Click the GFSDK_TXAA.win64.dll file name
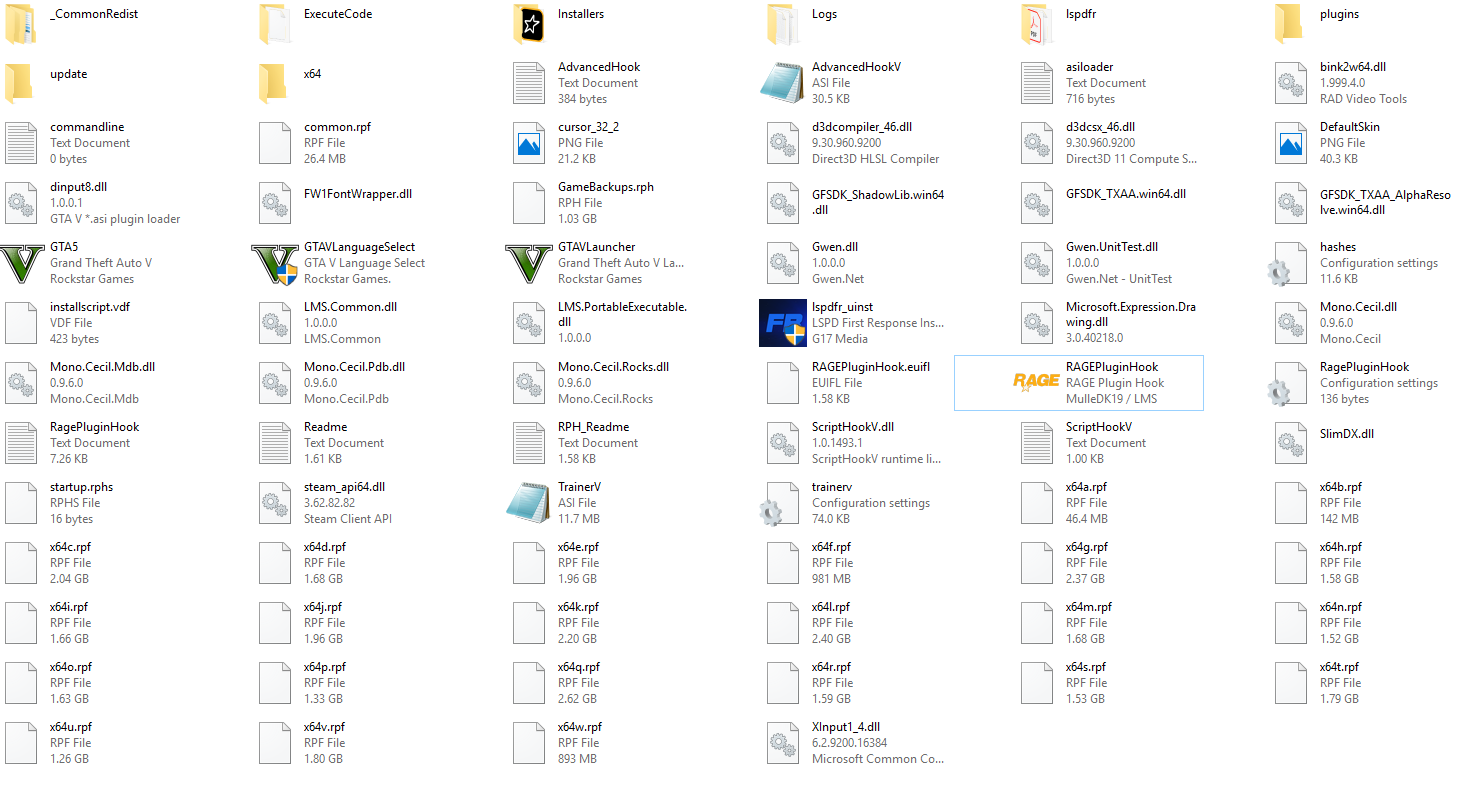1471x785 pixels. [1126, 194]
